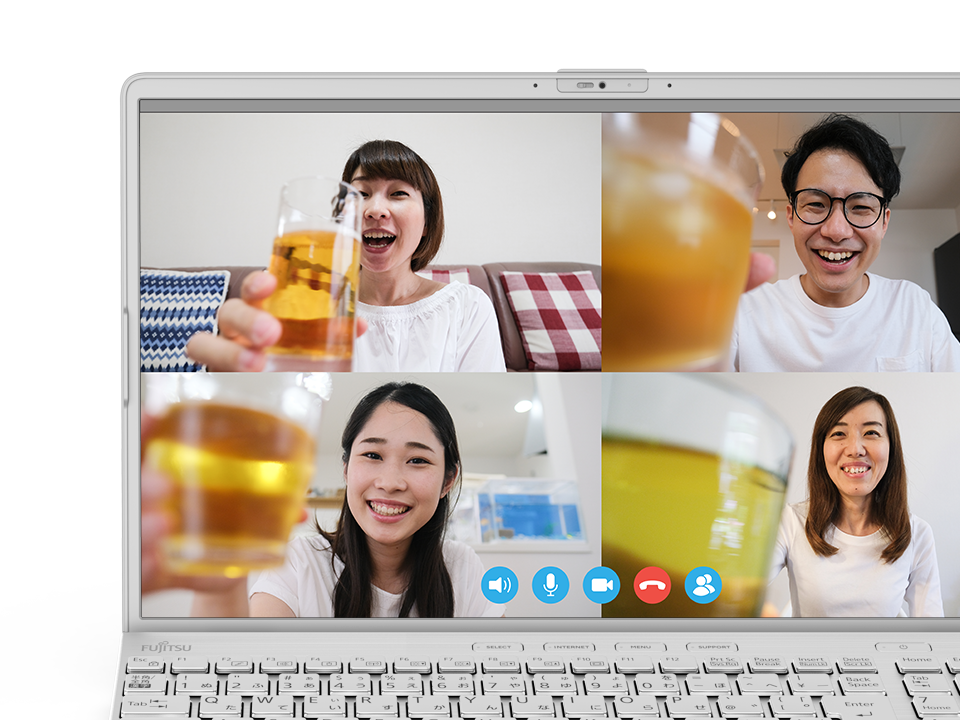Mute the call speaker audio
The height and width of the screenshot is (720, 960).
[x=499, y=585]
